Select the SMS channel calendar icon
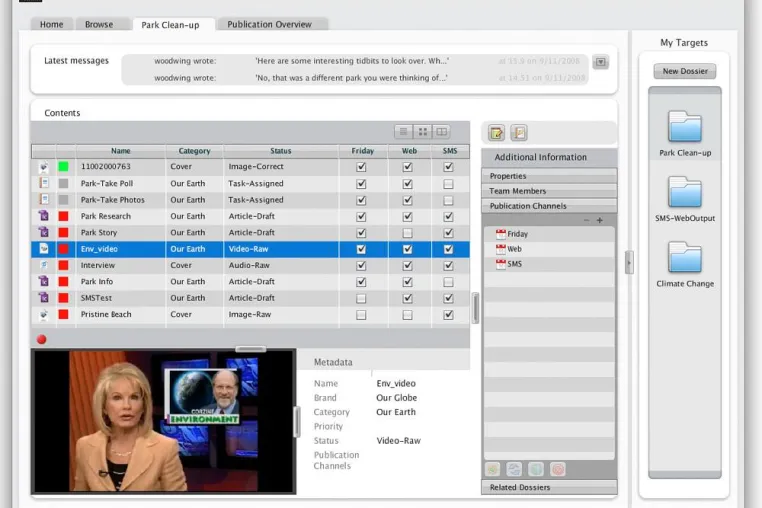Screen dimensions: 762x508 click(x=501, y=264)
